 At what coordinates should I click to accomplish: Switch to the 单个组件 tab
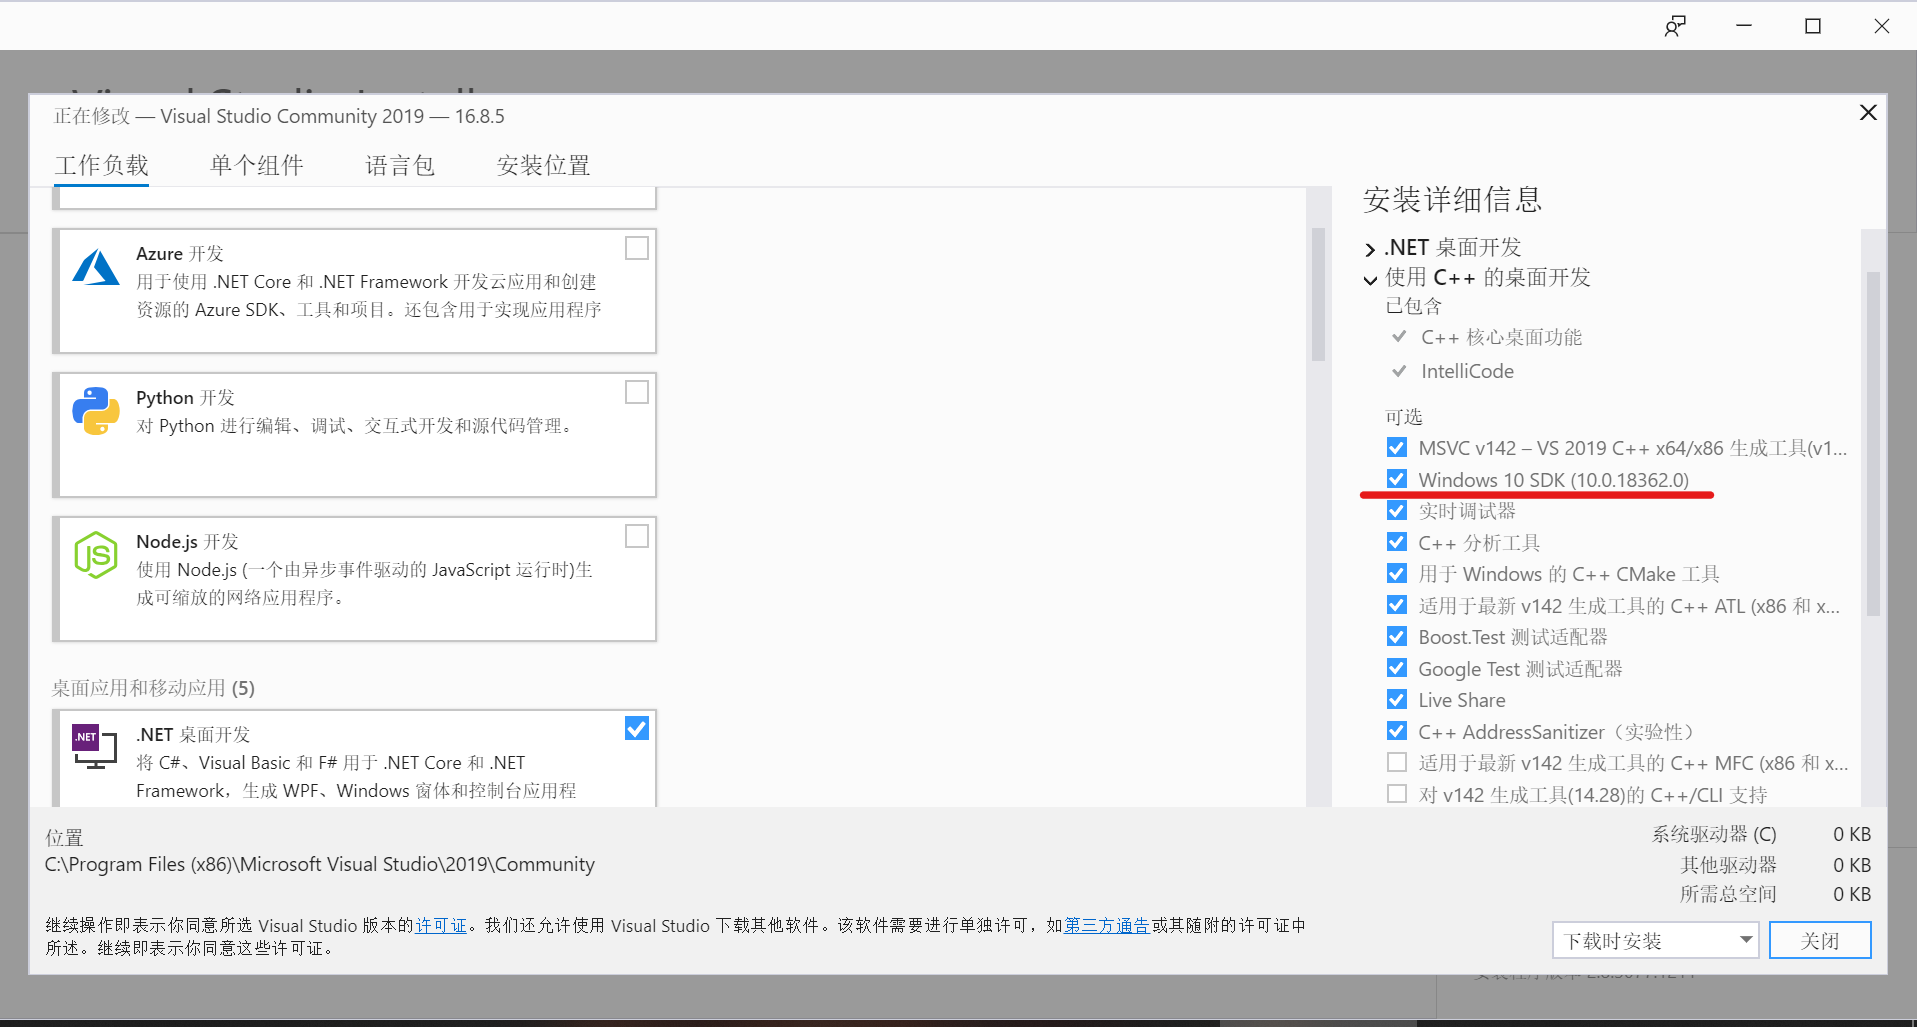click(x=257, y=165)
